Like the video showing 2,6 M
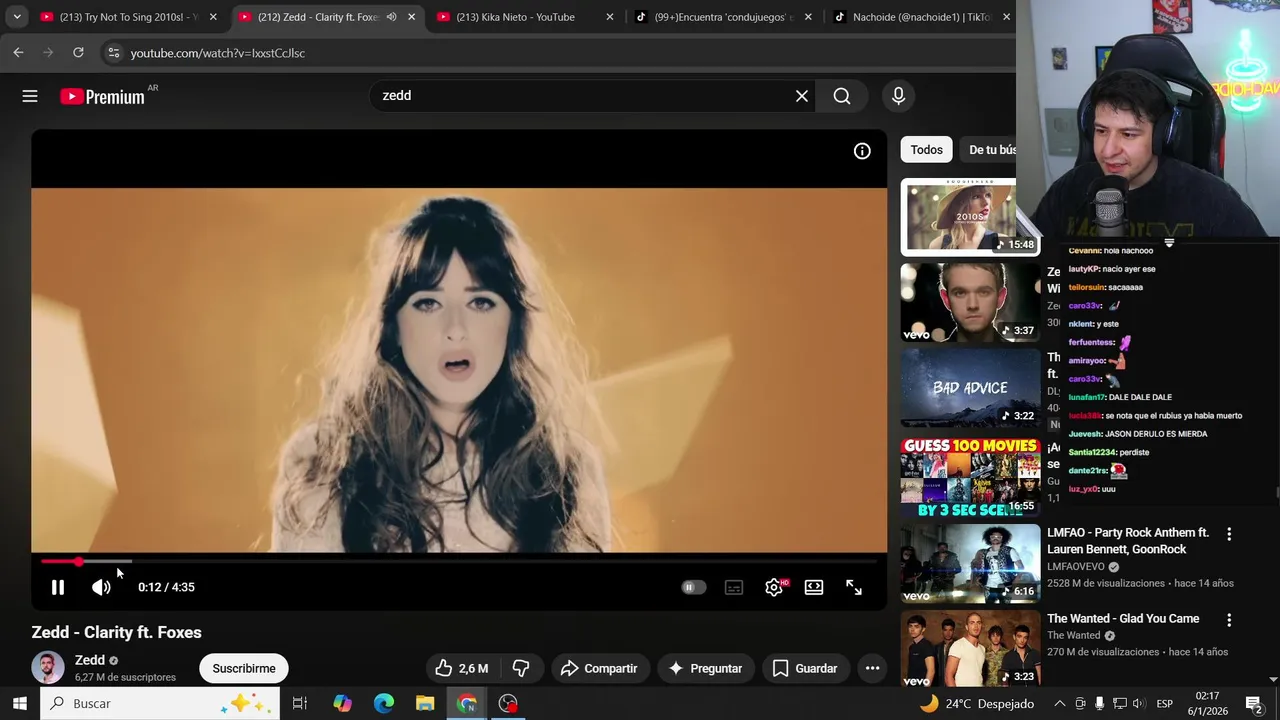Viewport: 1280px width, 720px height. click(462, 669)
